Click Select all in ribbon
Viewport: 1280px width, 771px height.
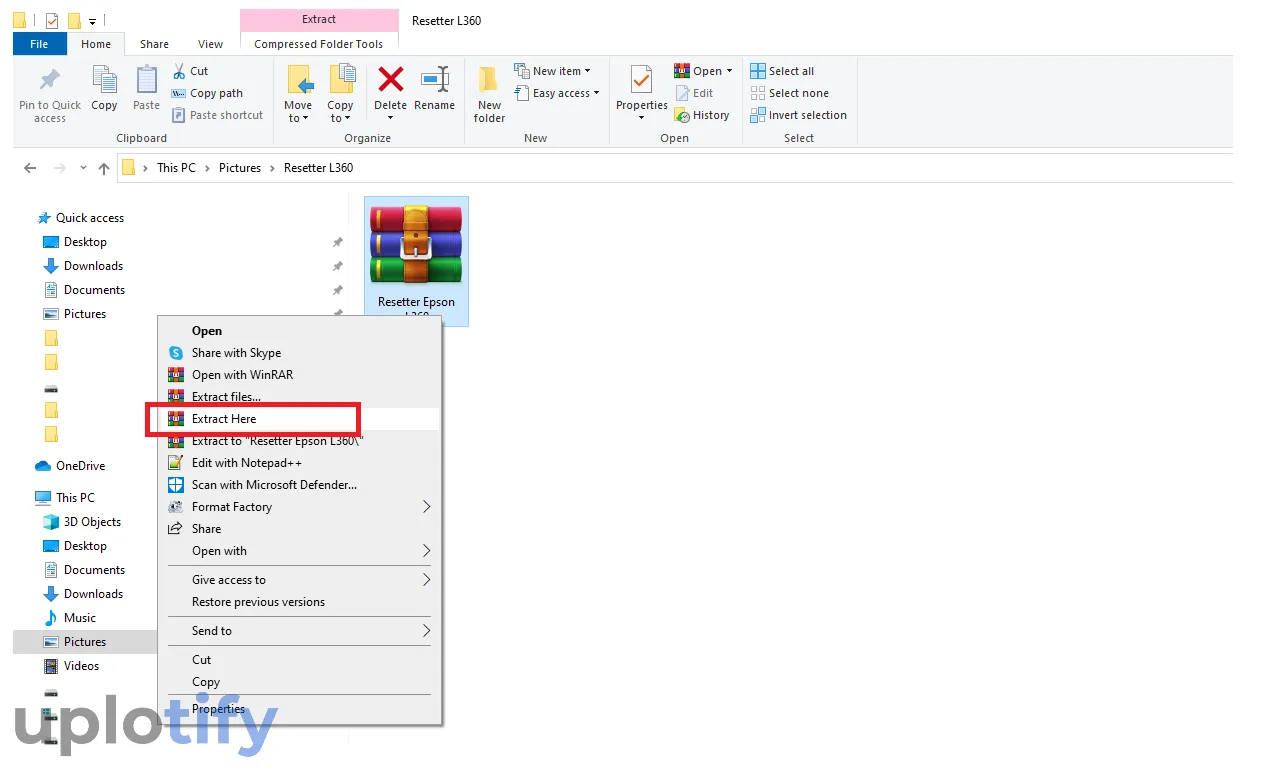(782, 71)
